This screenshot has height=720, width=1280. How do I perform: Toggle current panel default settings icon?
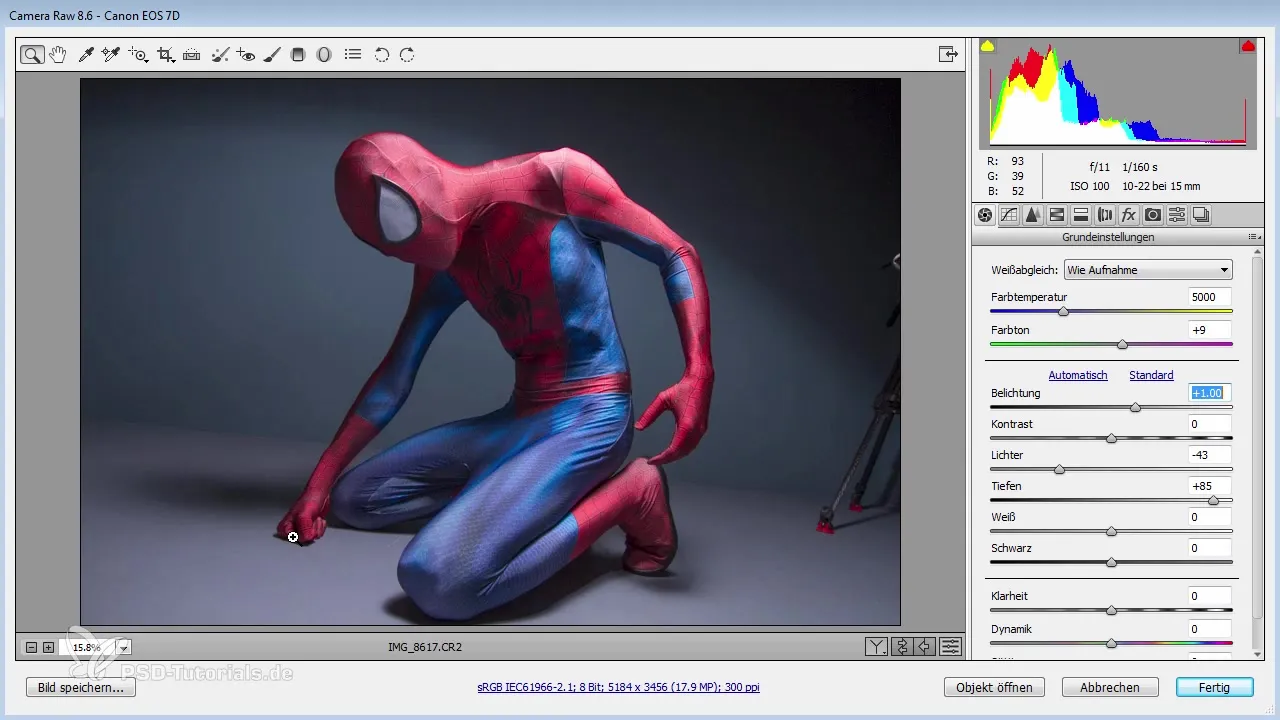pos(951,647)
